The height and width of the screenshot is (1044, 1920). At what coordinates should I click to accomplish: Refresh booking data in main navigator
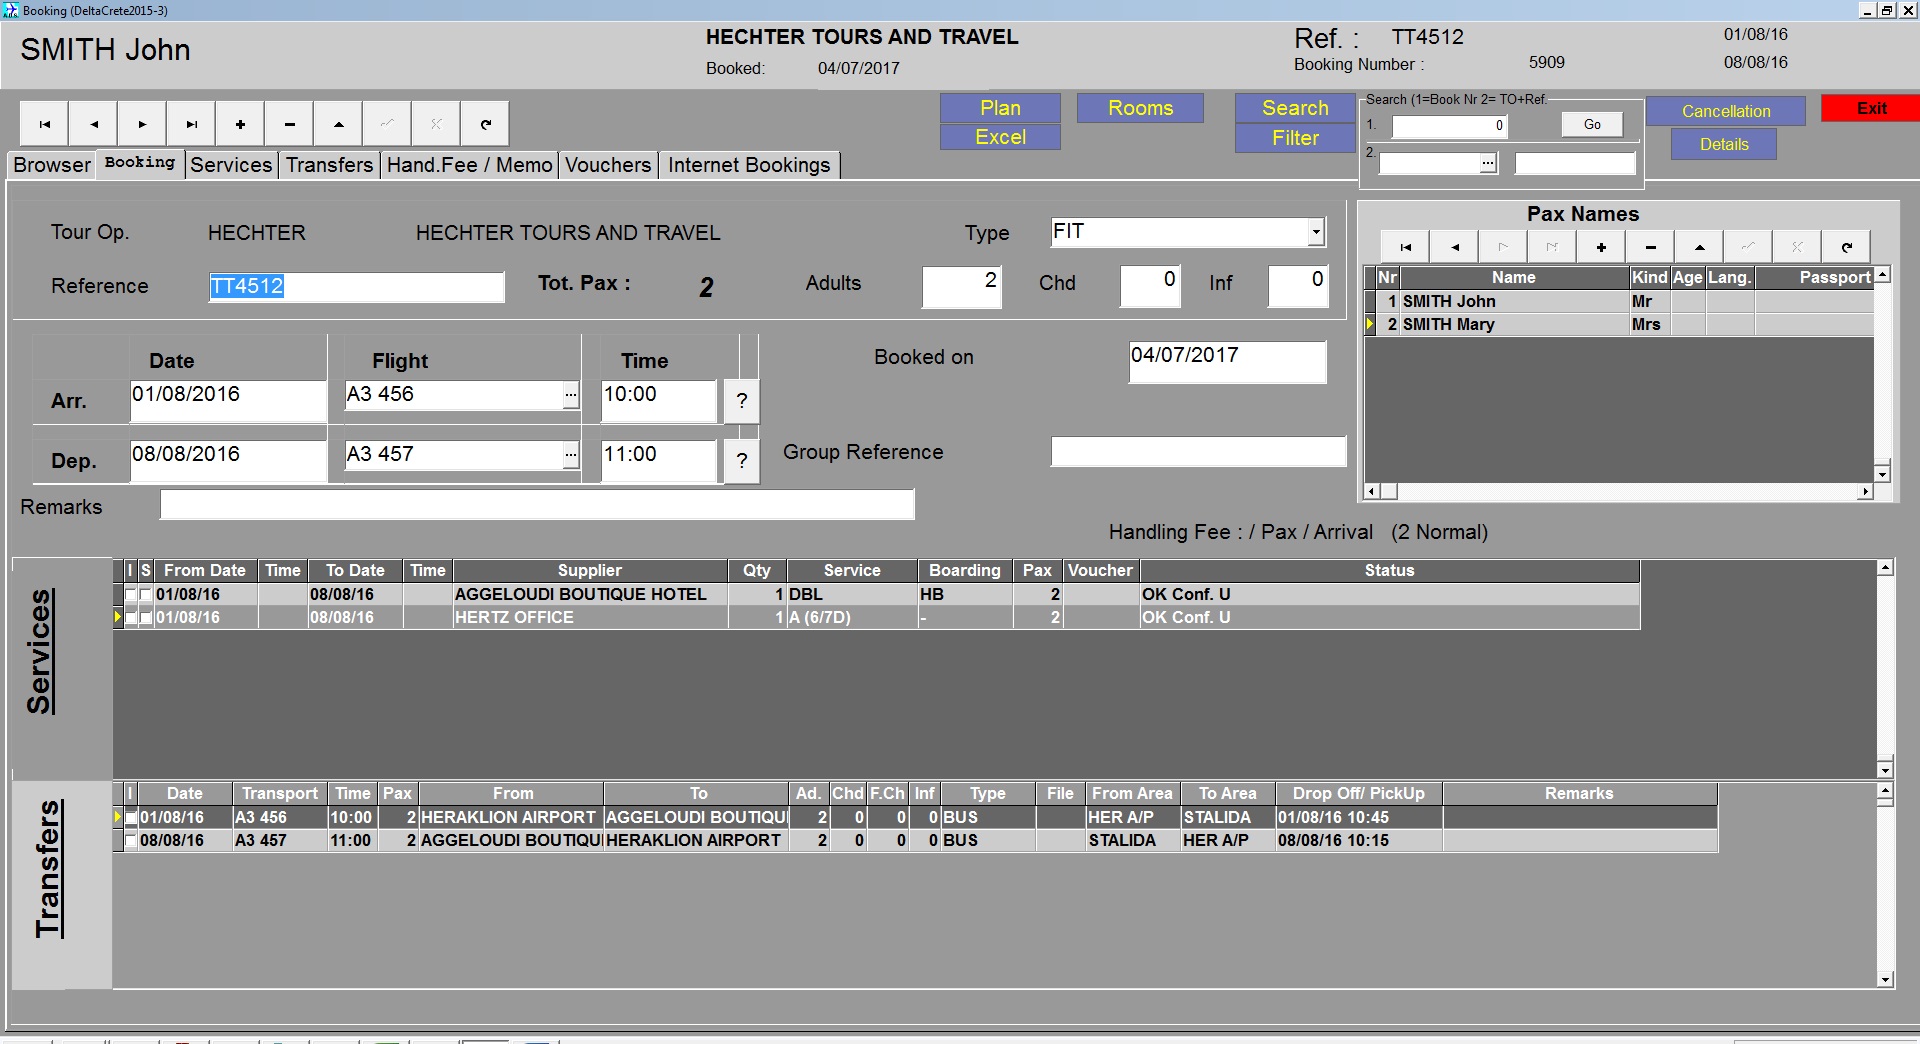pyautogui.click(x=486, y=125)
